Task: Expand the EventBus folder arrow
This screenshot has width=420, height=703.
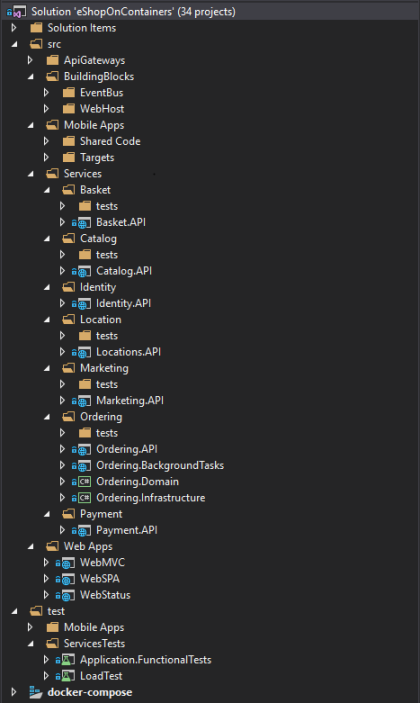Action: (46, 93)
